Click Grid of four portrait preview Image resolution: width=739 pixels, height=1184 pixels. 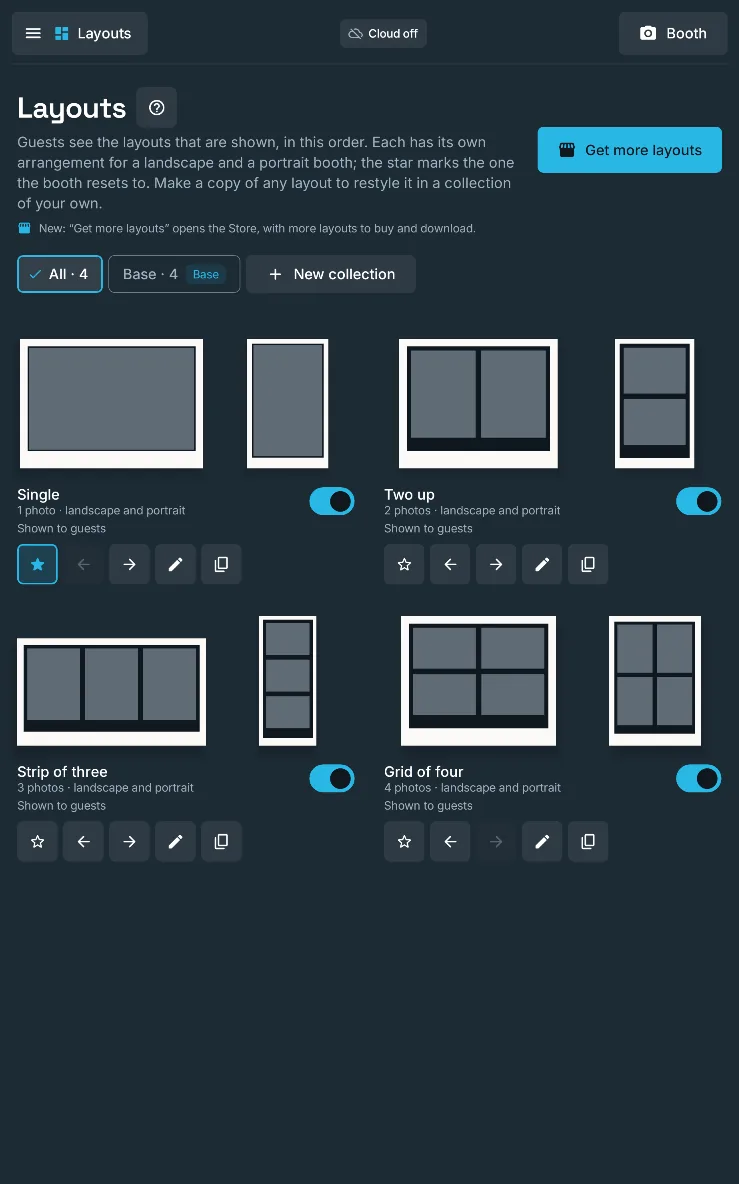tap(655, 680)
